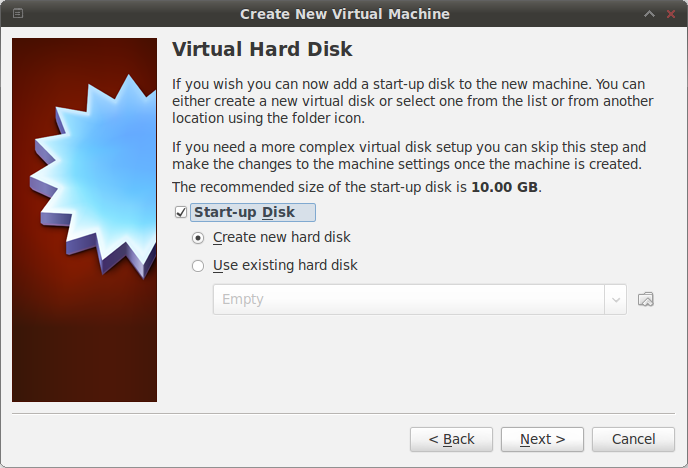
Task: Click the Virtual Hard Disk heading
Action: click(x=262, y=49)
